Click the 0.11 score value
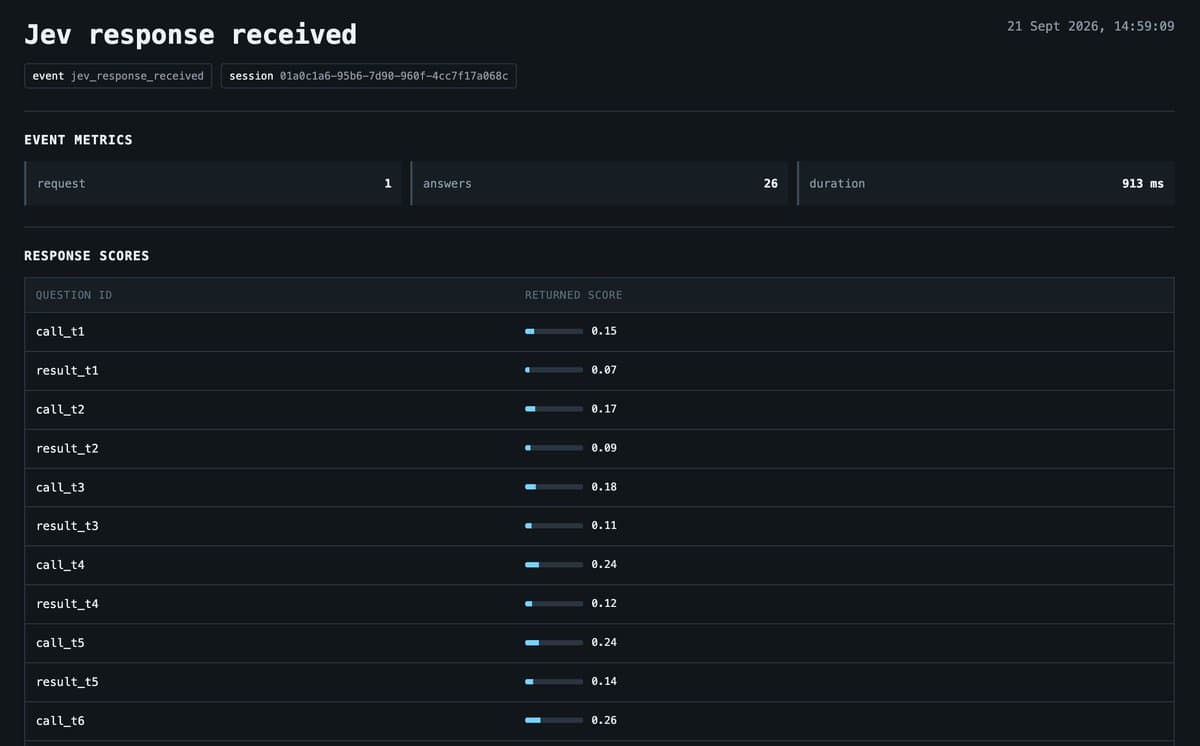 (x=604, y=526)
